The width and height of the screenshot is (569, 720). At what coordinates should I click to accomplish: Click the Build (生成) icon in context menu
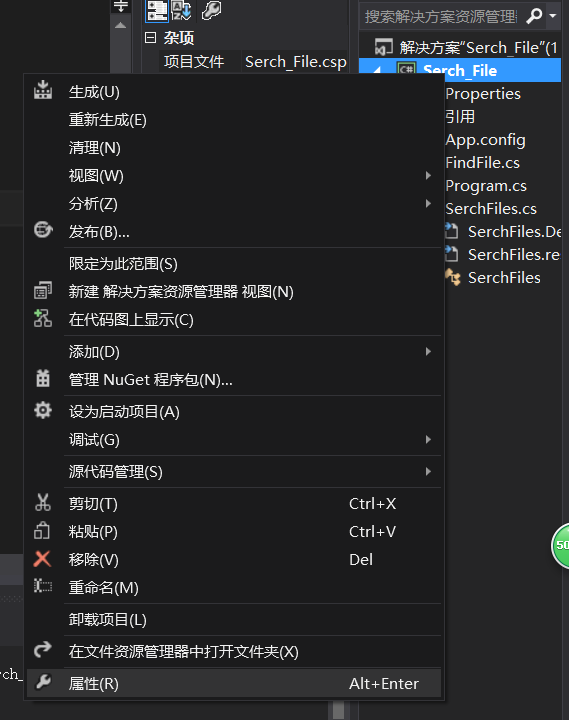(43, 90)
